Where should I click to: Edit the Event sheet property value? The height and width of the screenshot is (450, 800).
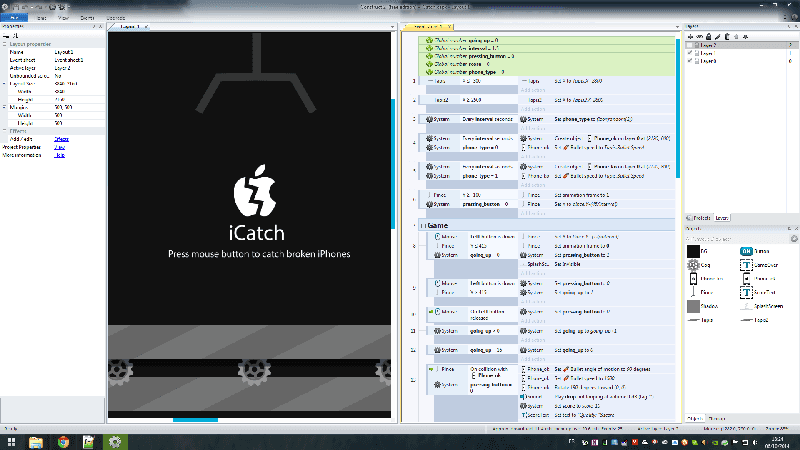tap(79, 60)
